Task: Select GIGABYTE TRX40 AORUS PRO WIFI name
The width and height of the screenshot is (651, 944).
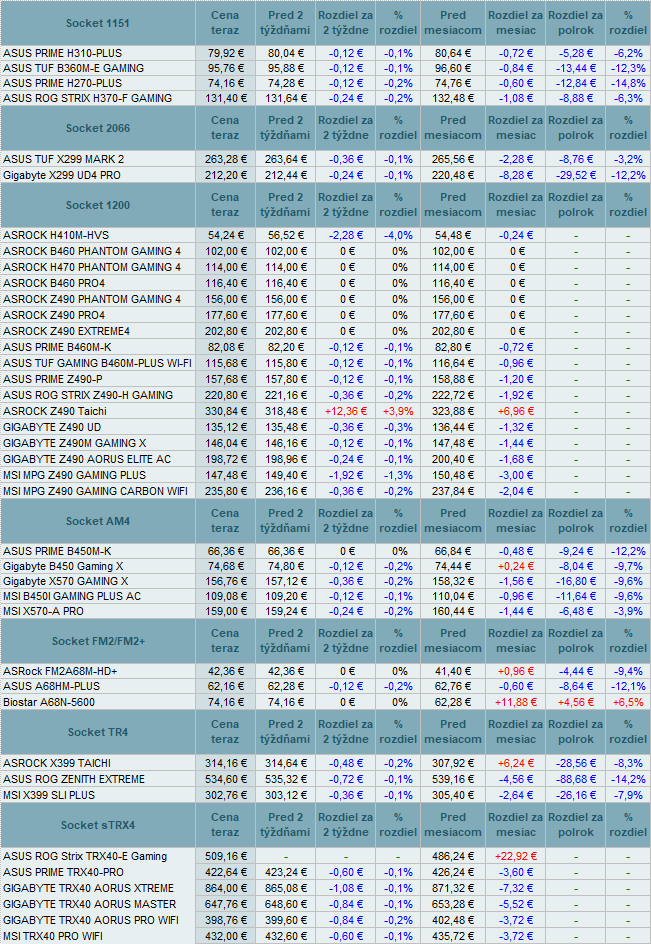Action: (91, 920)
